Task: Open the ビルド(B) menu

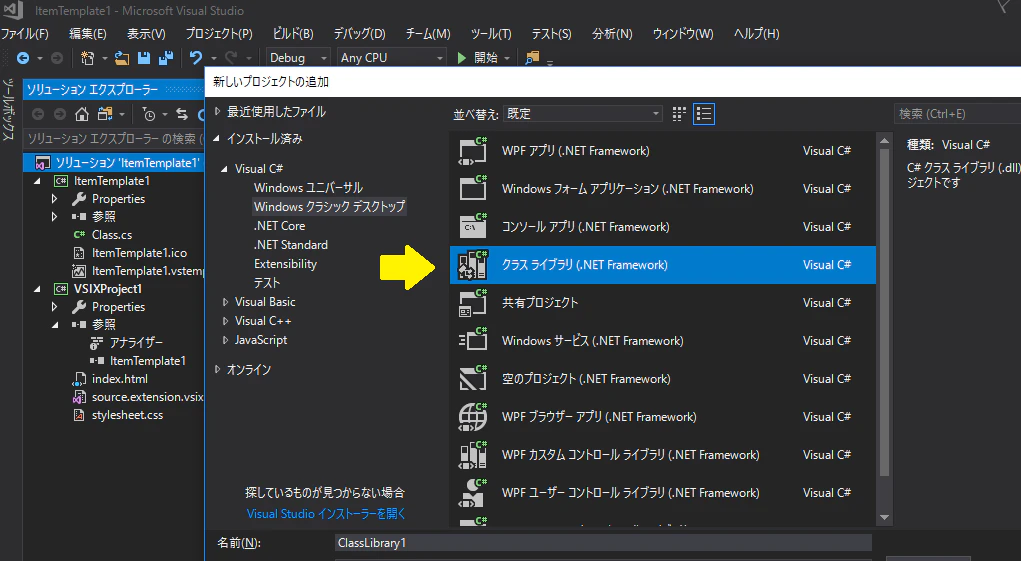Action: pyautogui.click(x=293, y=34)
